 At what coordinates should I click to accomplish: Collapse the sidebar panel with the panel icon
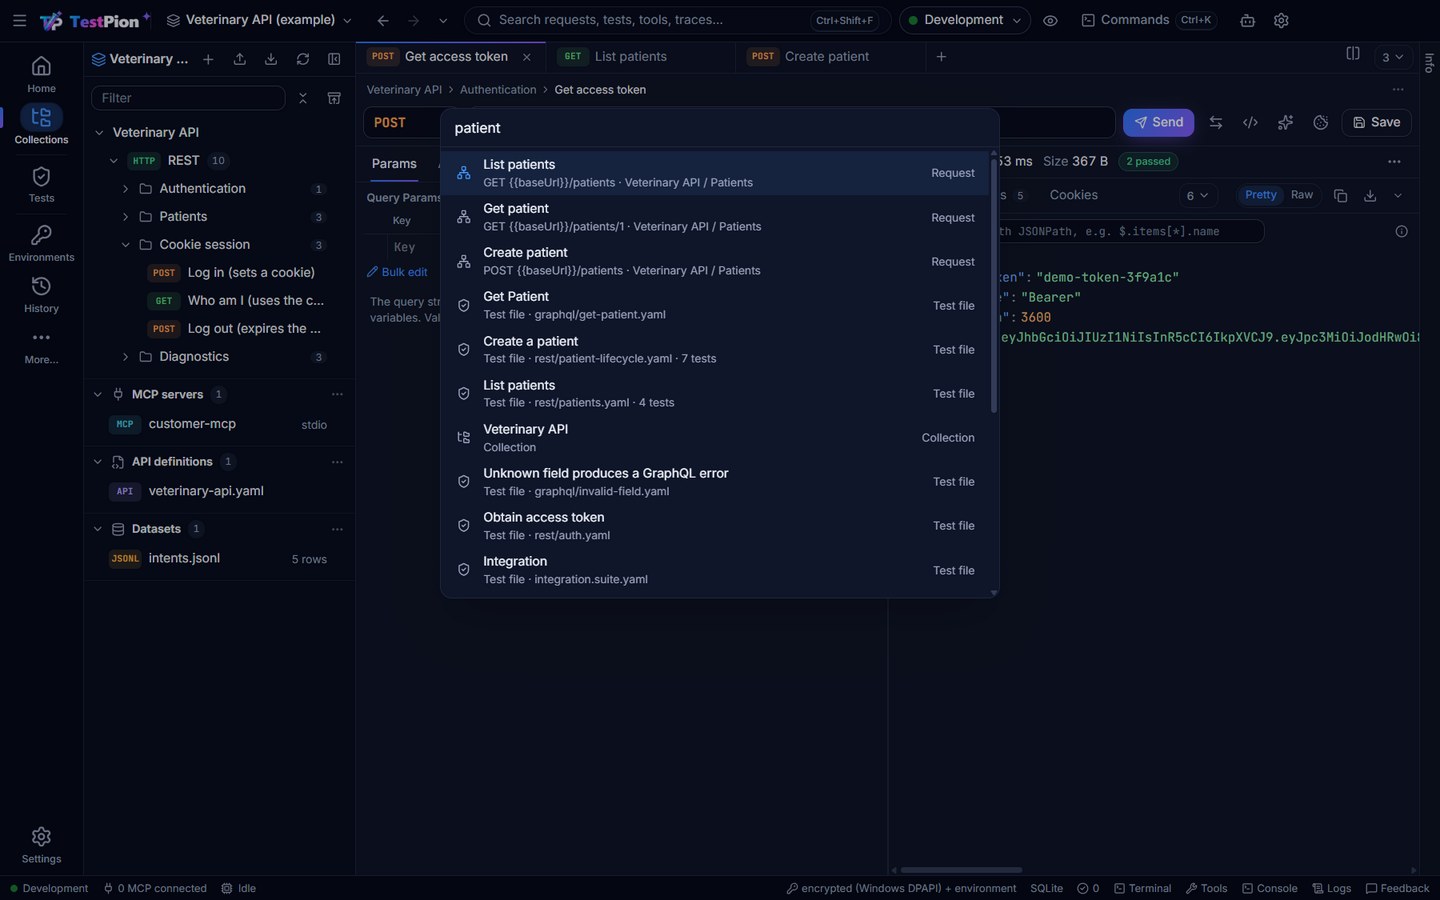(x=334, y=59)
